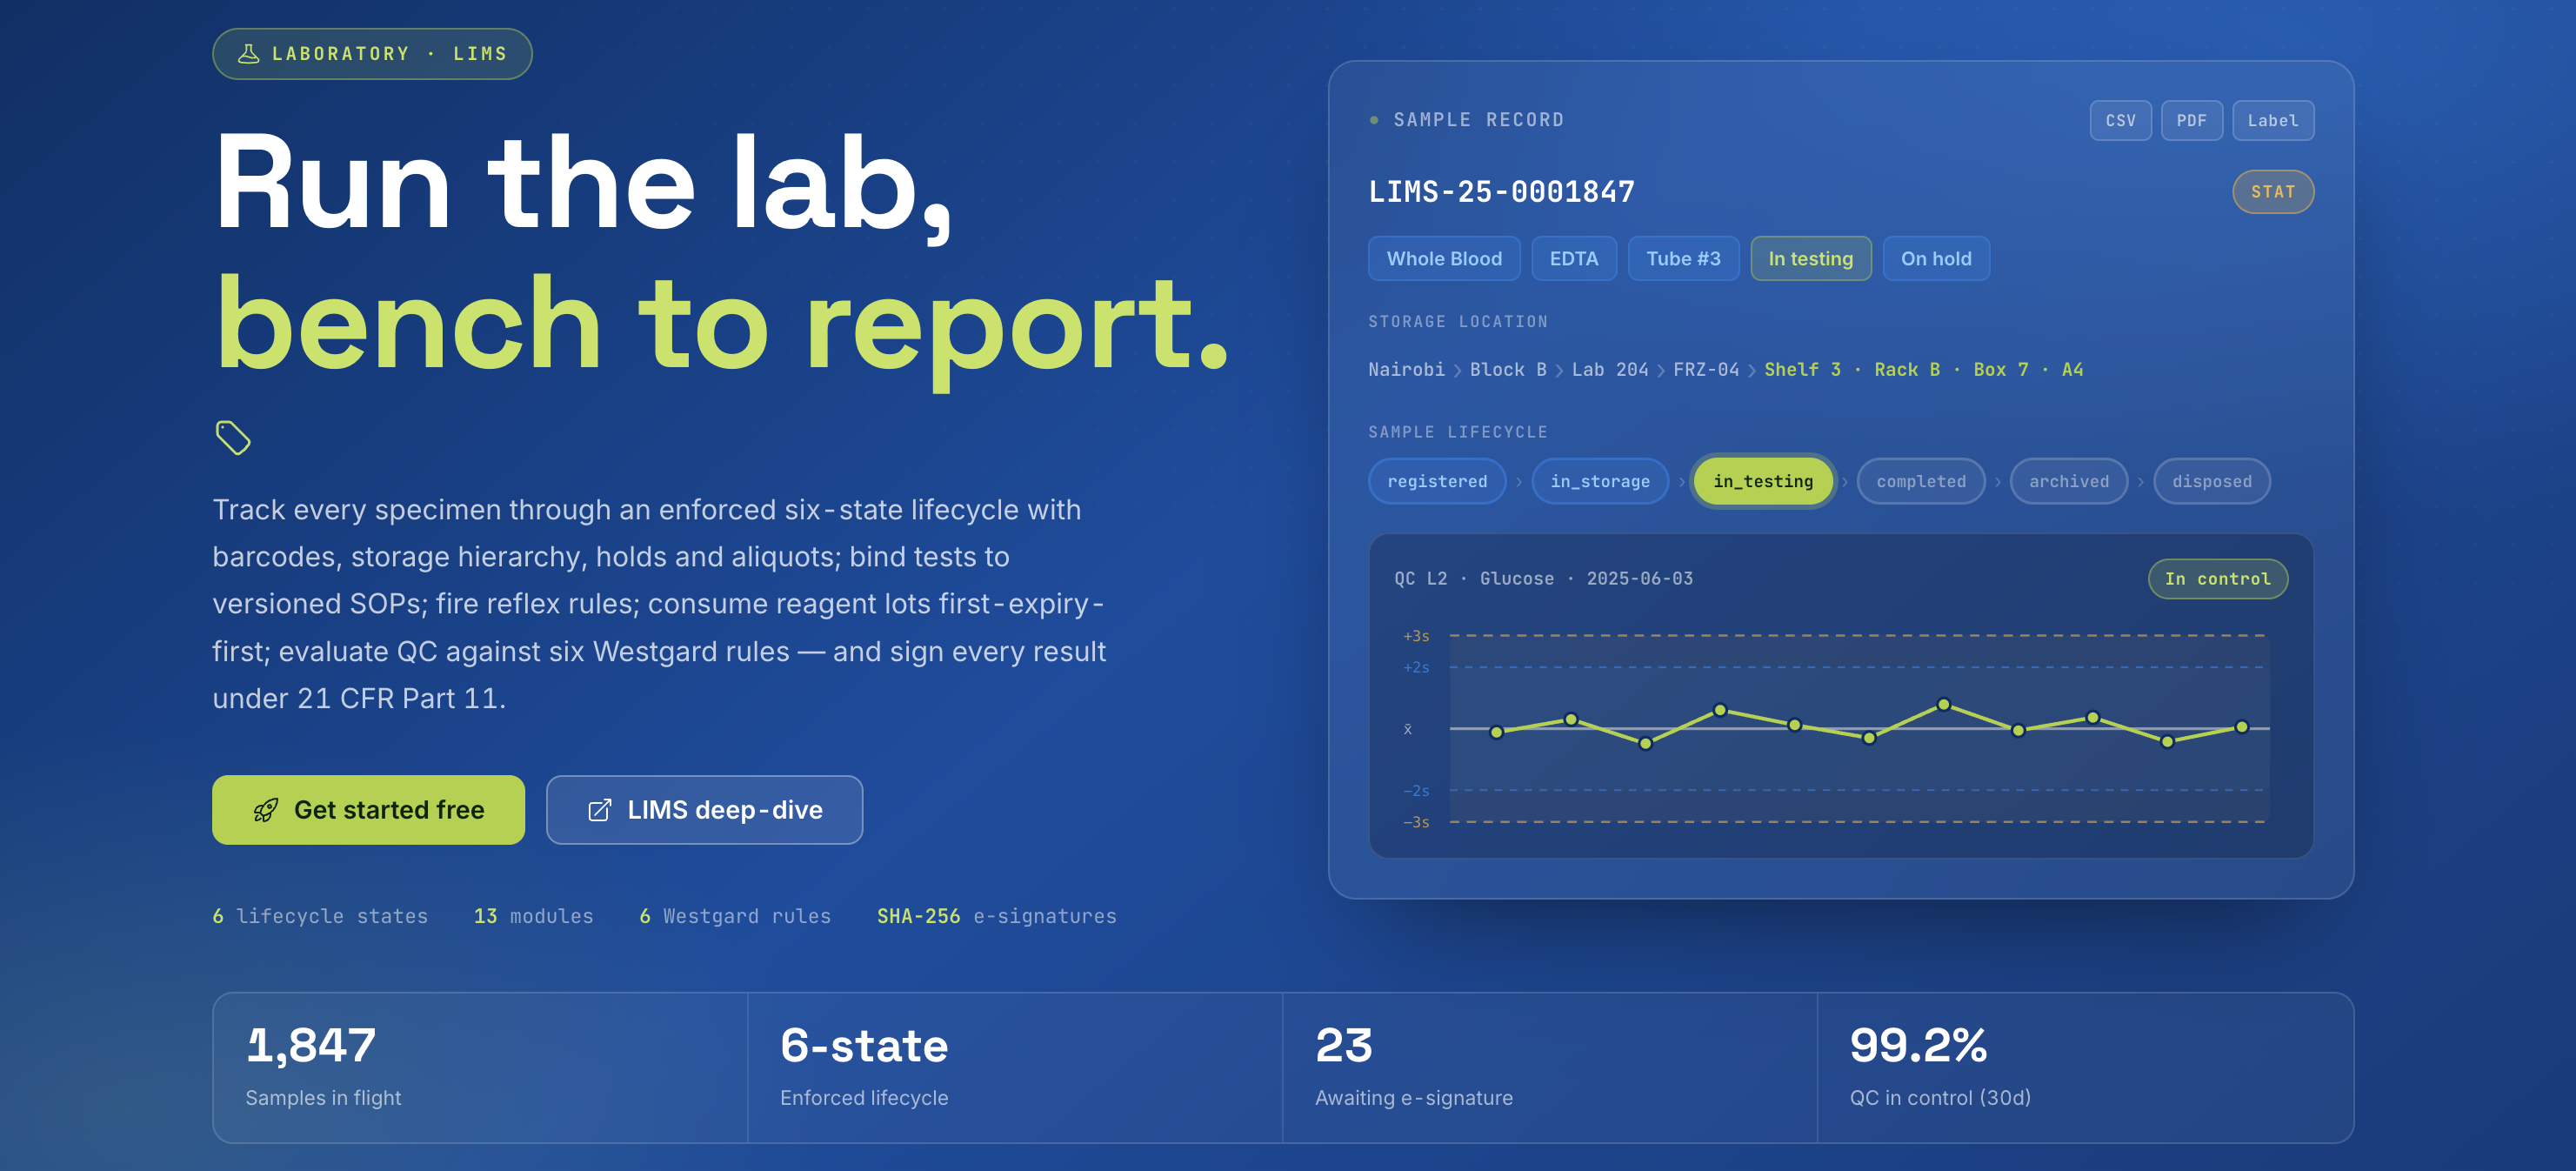
Task: Click the −2s axis label
Action: 1416,791
